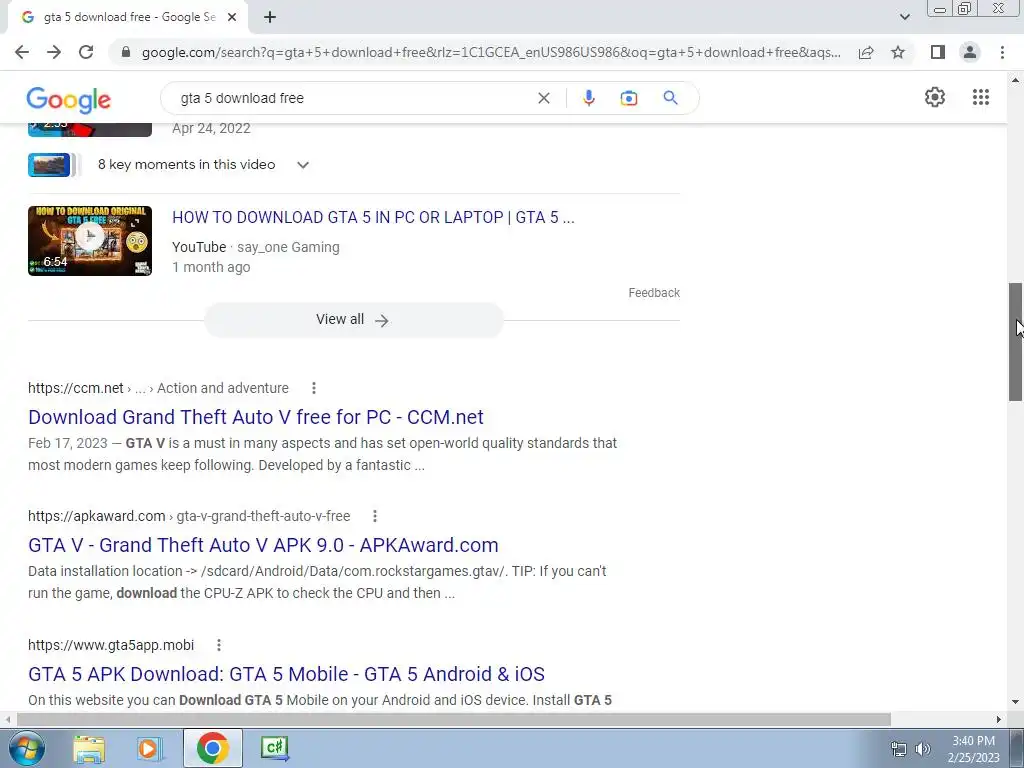Open the volume tray icon

(922, 749)
